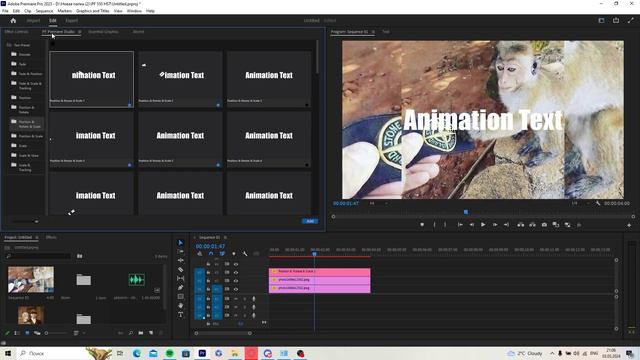Screen dimensions: 640x360
Task: Switch Project panel to list view
Action: coord(17,333)
